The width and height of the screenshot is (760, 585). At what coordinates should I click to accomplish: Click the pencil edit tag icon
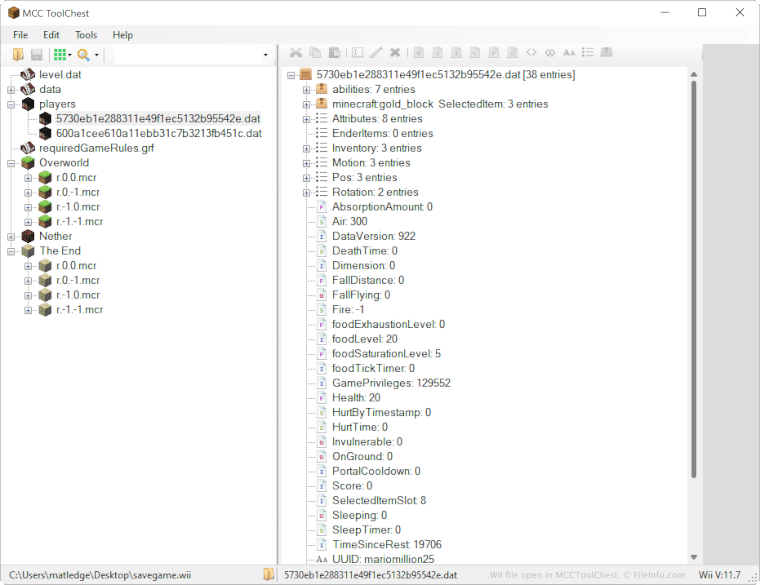point(376,52)
